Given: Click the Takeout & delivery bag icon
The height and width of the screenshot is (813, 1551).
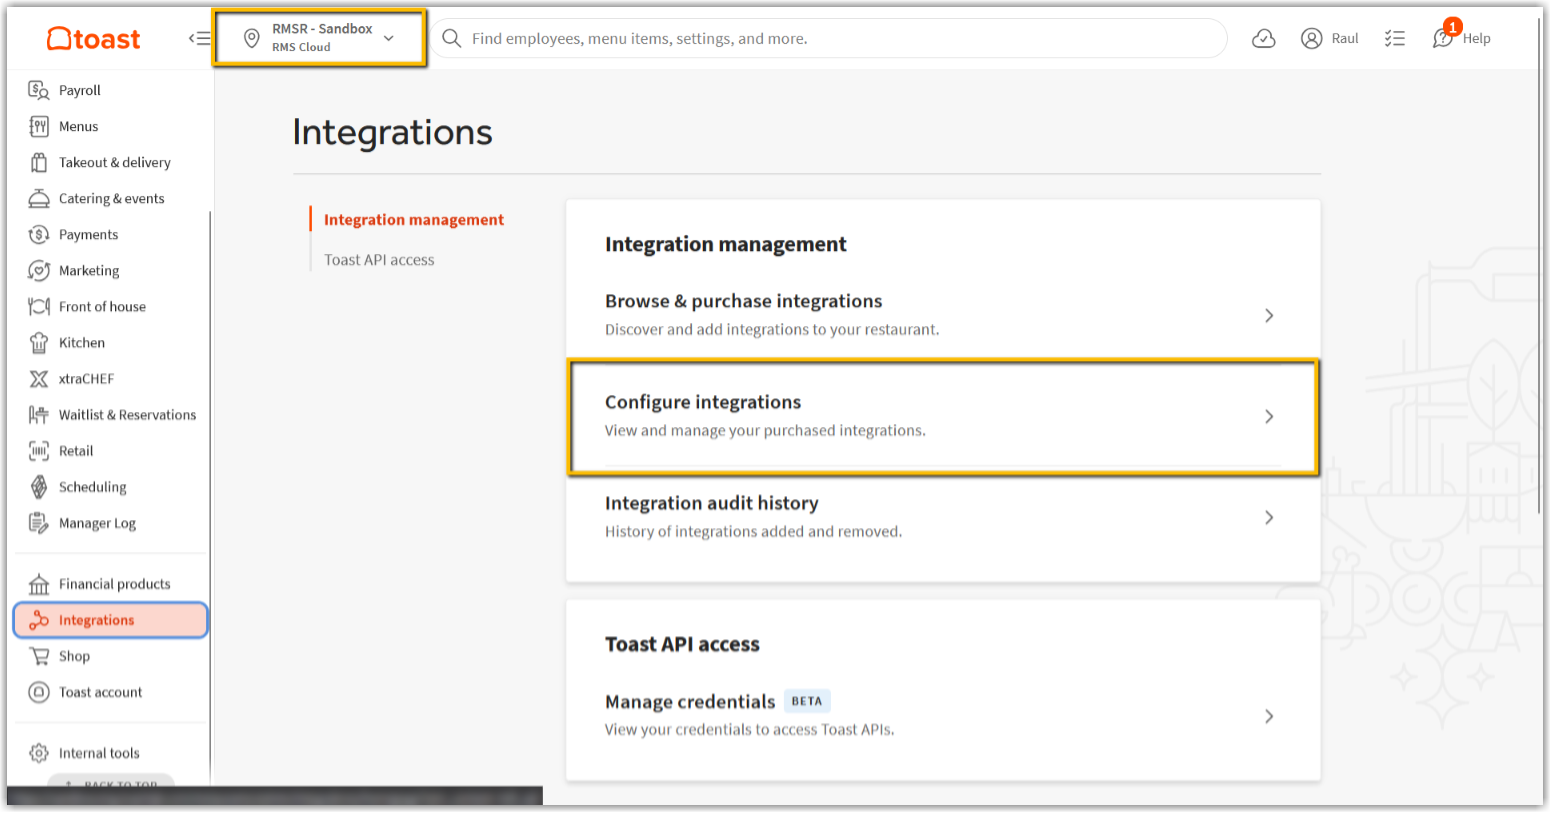Looking at the screenshot, I should pos(39,162).
